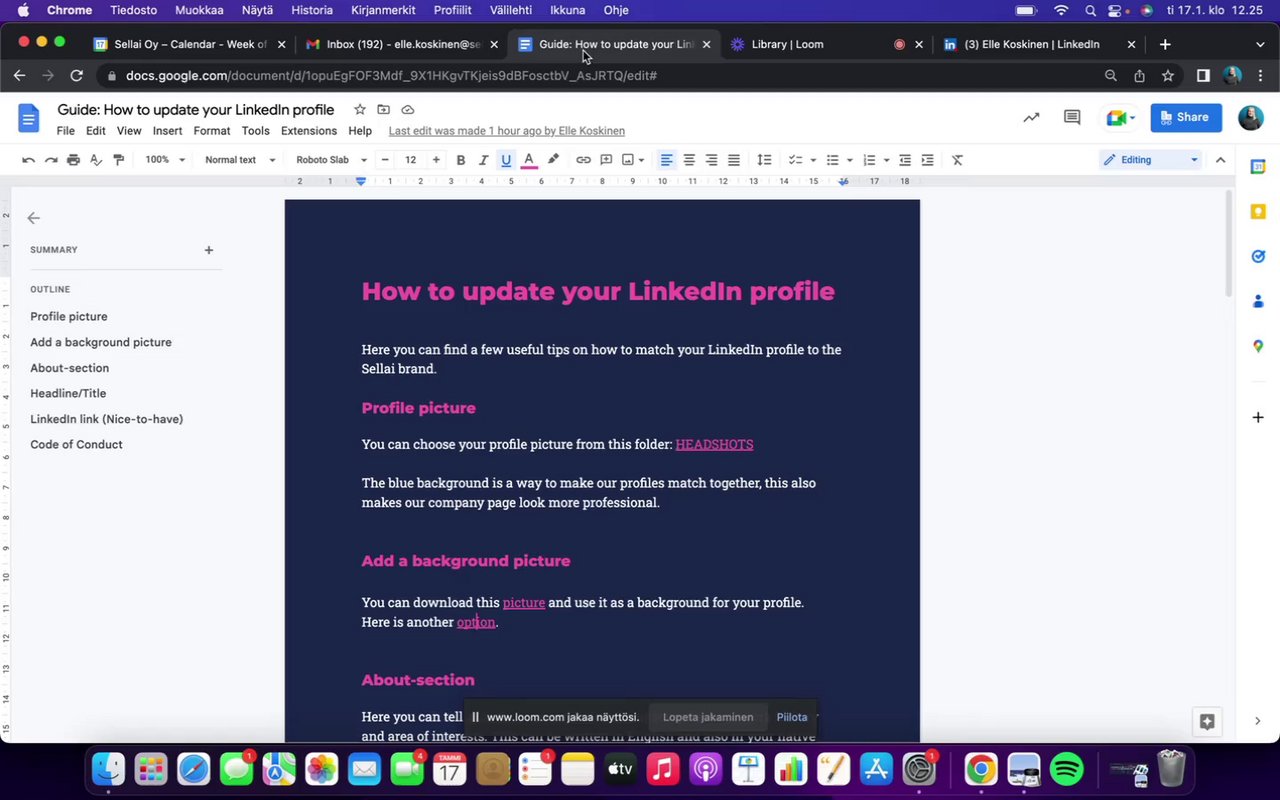Screen dimensions: 1280x800
Task: Insert a link from the toolbar
Action: click(583, 160)
